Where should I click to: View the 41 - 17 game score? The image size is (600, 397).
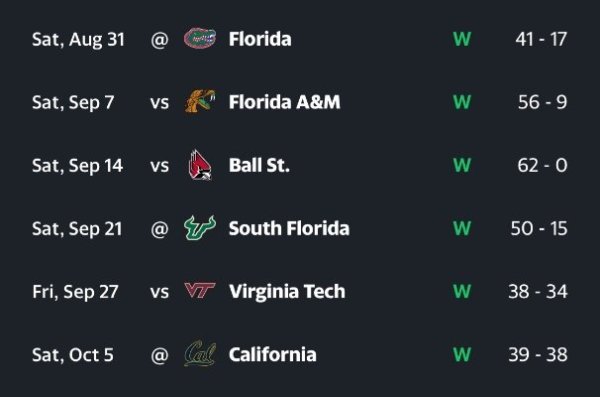(x=541, y=39)
